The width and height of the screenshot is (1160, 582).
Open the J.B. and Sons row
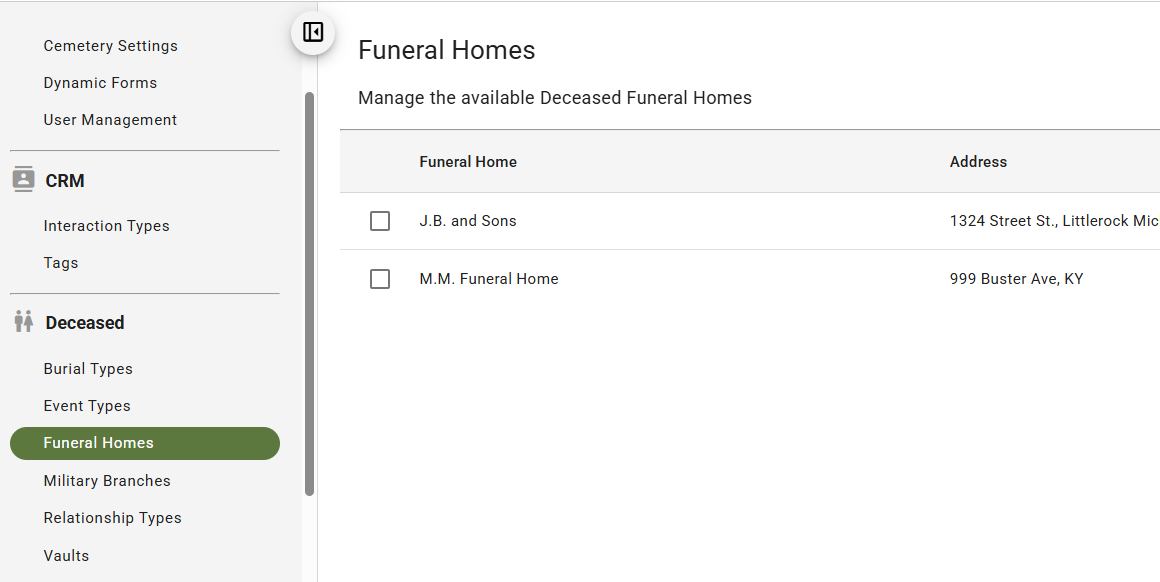[749, 221]
